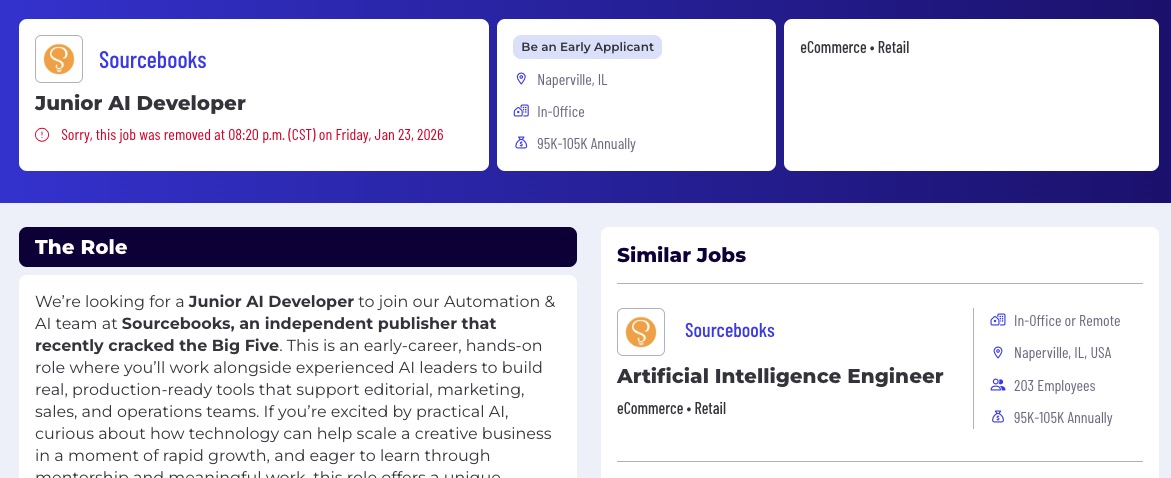Open the Sourcebooks company link in header
Screen dimensions: 1171x478
[x=153, y=59]
